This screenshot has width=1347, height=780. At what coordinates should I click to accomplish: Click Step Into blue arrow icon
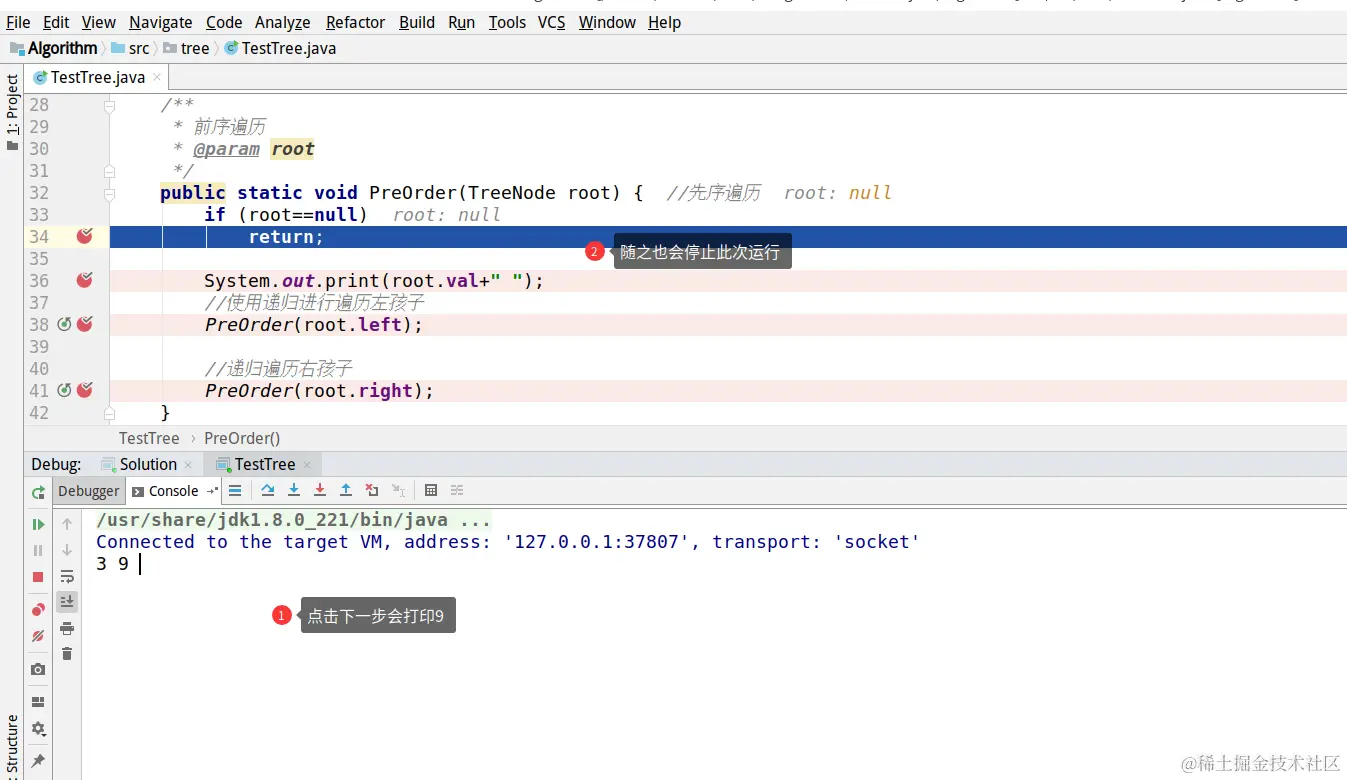(x=294, y=490)
